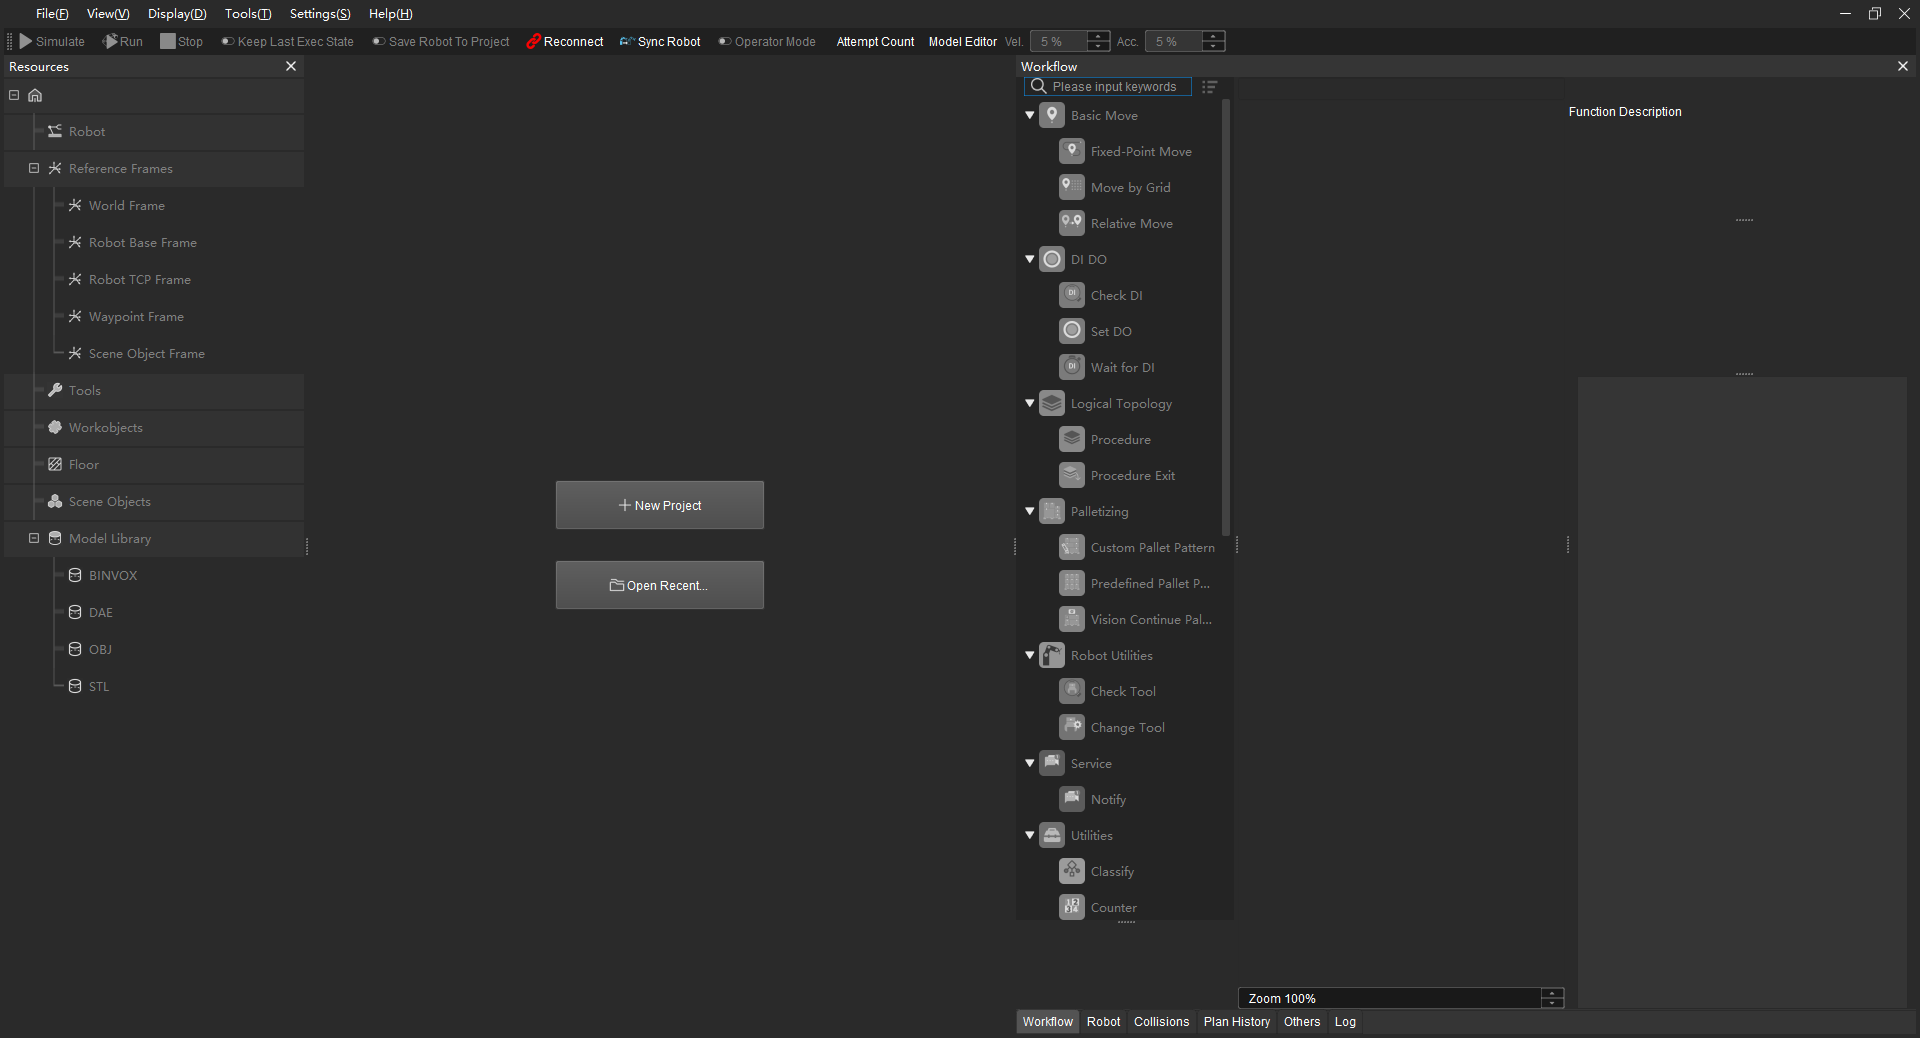Image resolution: width=1920 pixels, height=1038 pixels.
Task: Close the Resources panel
Action: click(x=291, y=66)
